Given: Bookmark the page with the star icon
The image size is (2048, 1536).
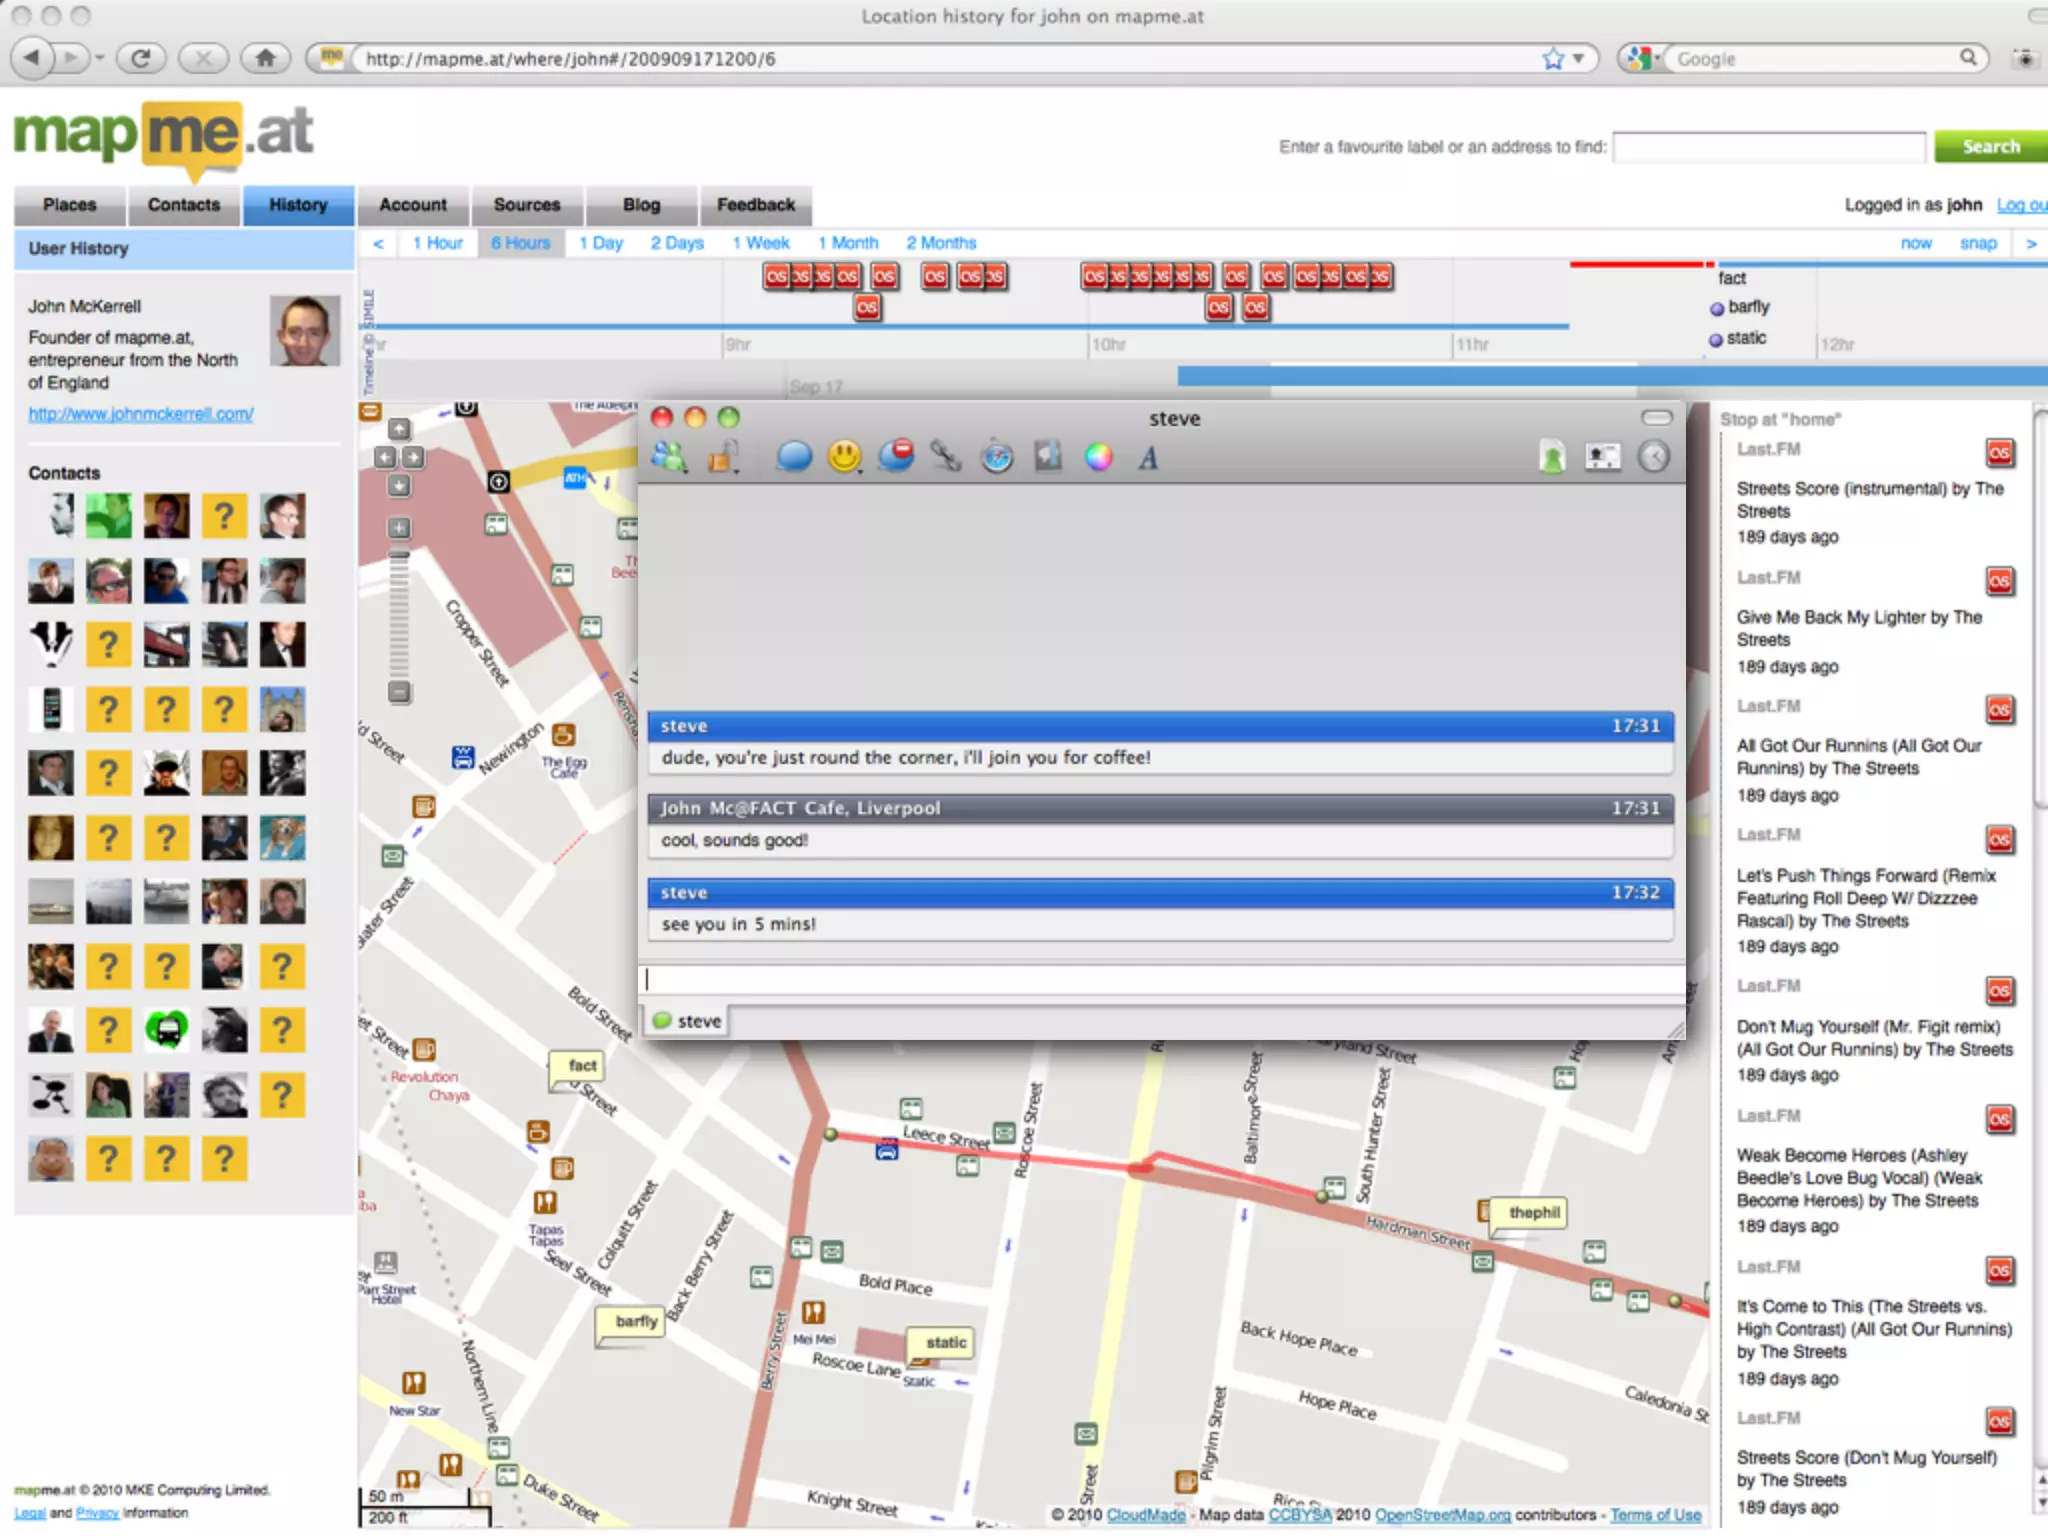Looking at the screenshot, I should pyautogui.click(x=1552, y=59).
